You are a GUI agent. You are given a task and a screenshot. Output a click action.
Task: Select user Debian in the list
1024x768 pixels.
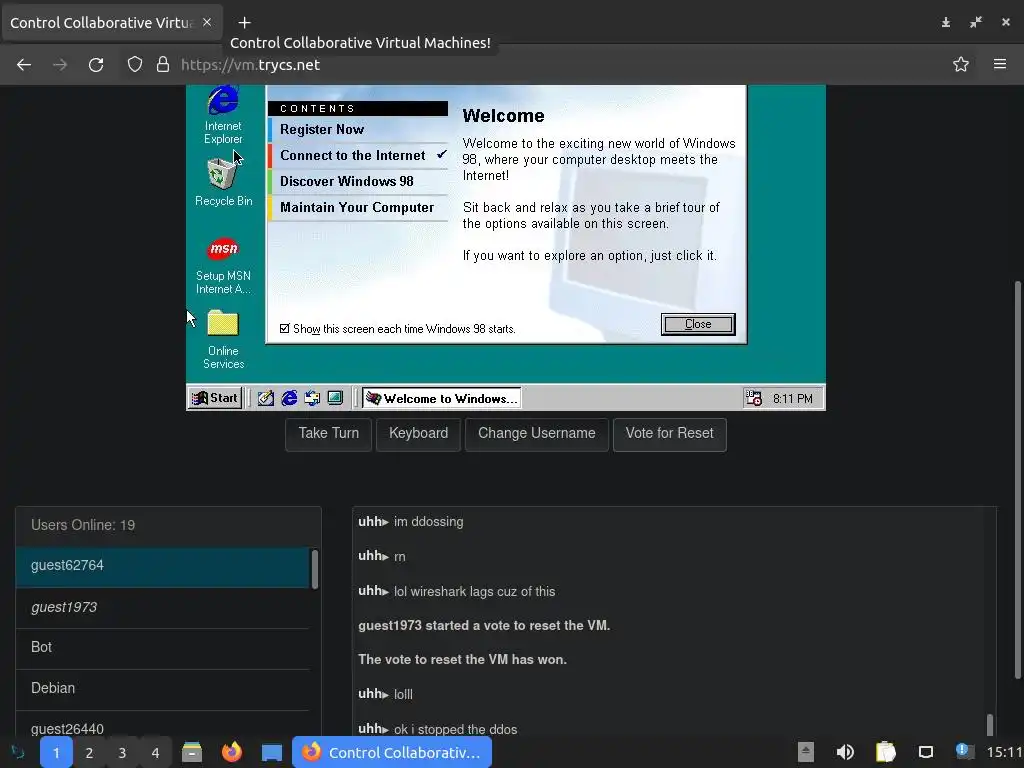coord(163,689)
